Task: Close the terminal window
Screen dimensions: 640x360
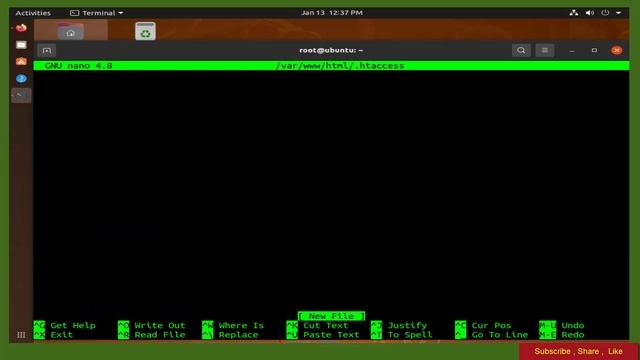Action: (616, 50)
